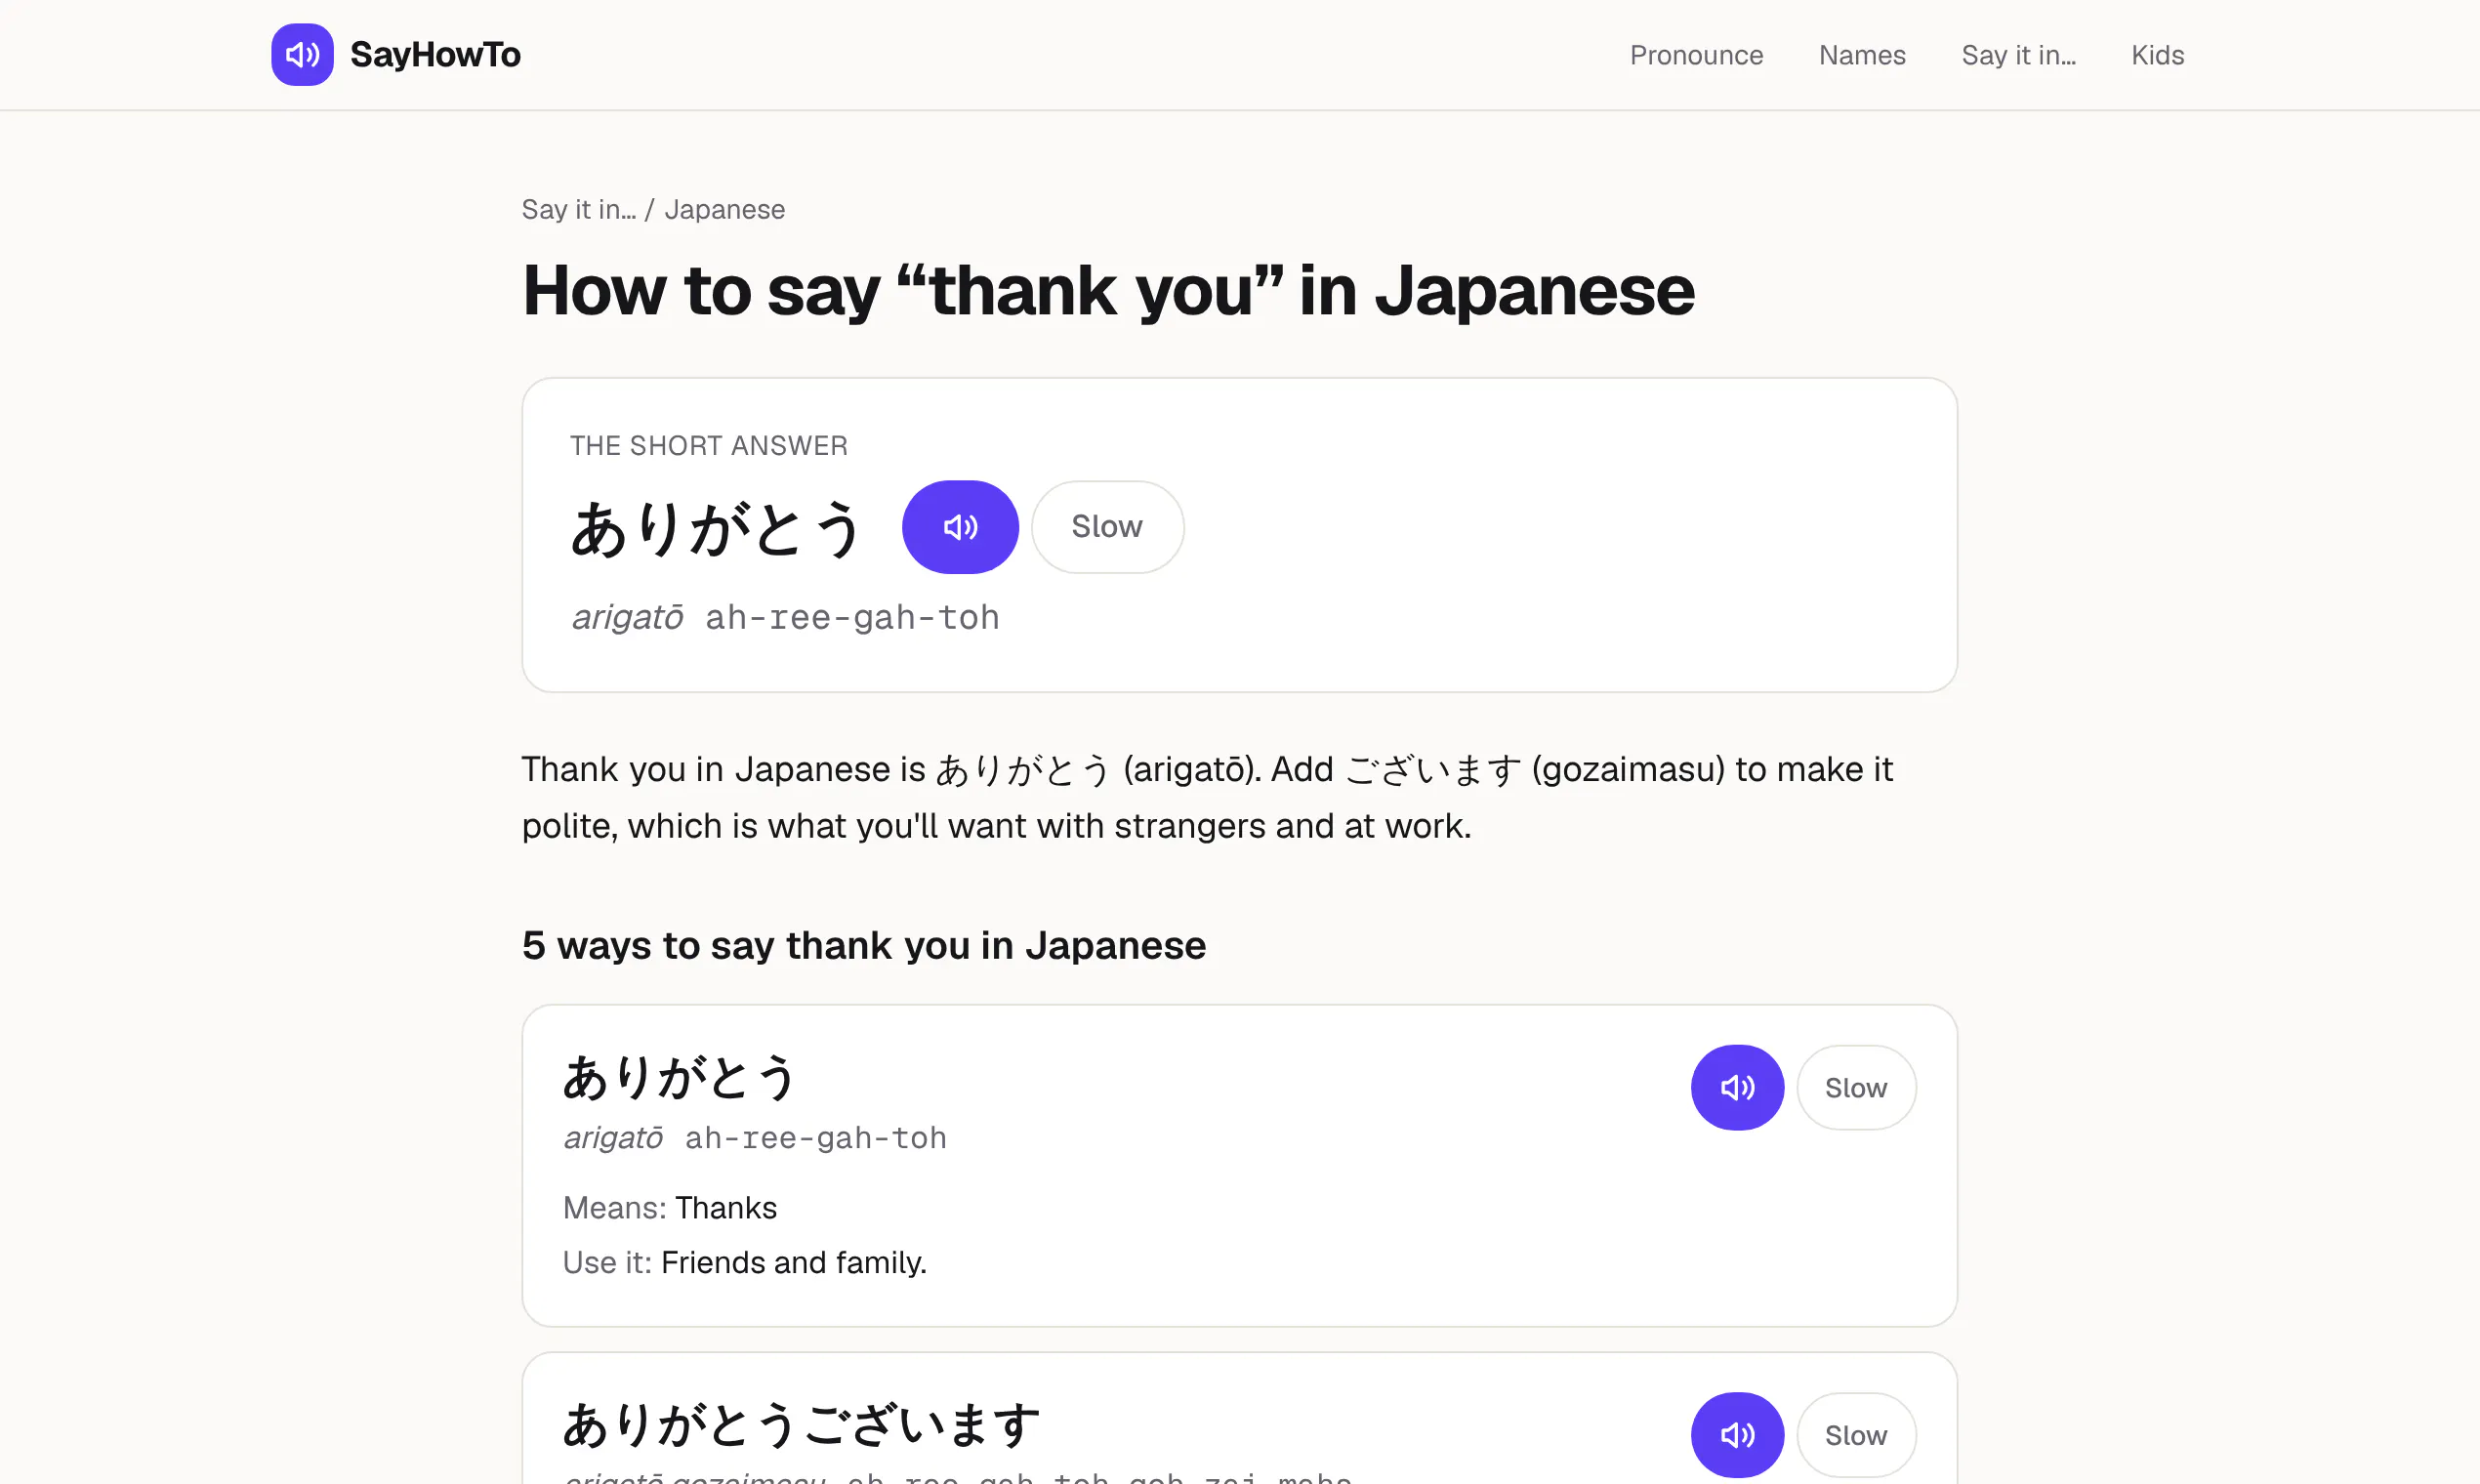Click the first list card's ありがとう heading

coord(680,1077)
